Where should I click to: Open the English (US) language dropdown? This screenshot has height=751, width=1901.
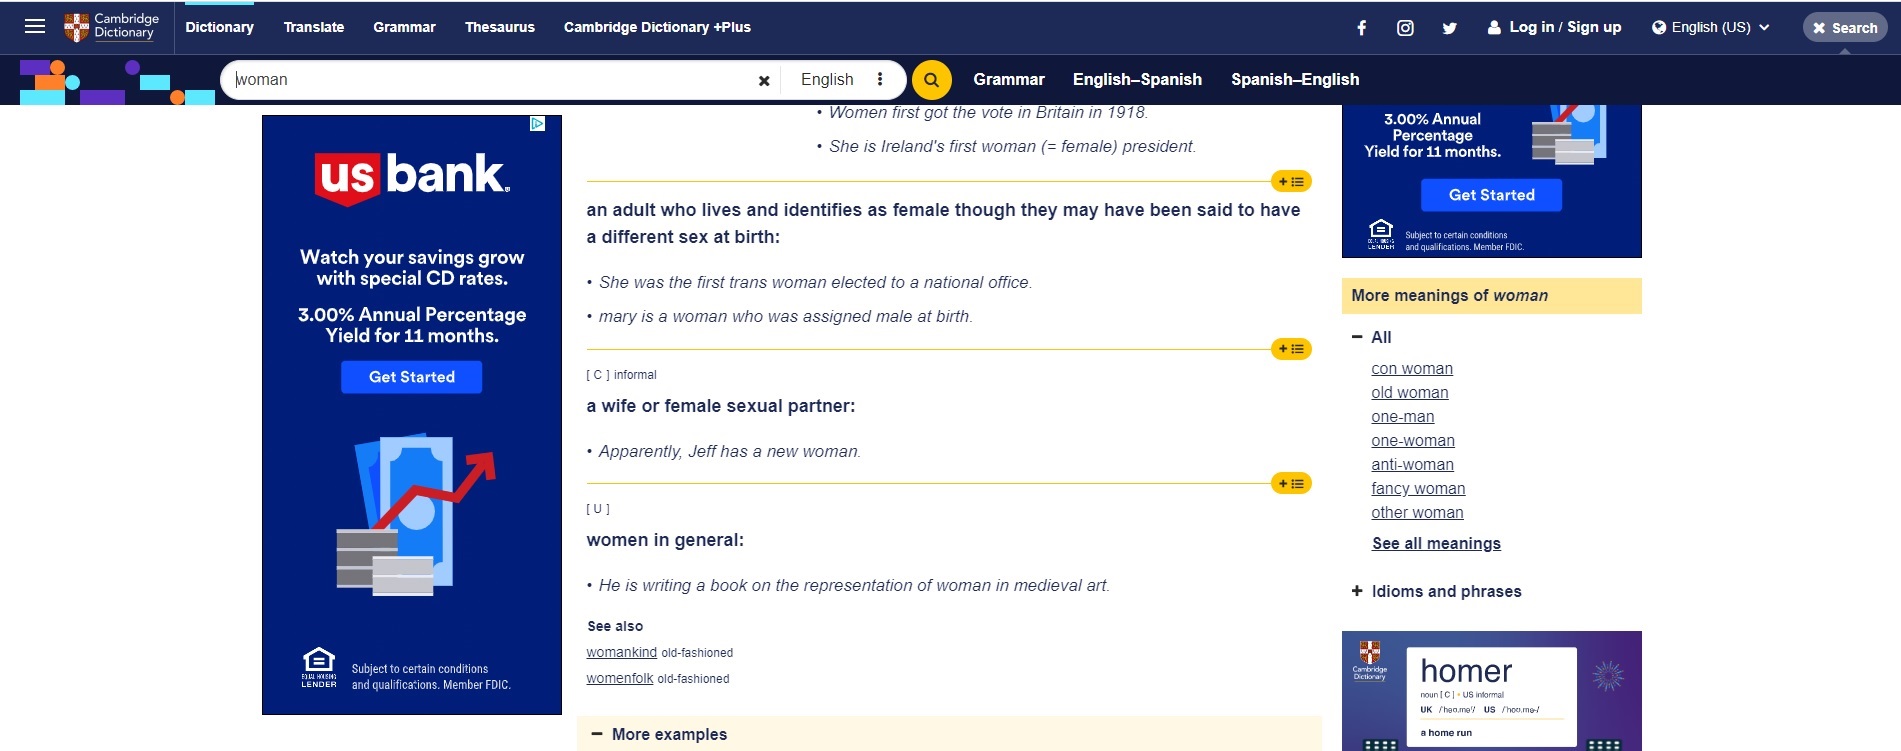(x=1710, y=28)
